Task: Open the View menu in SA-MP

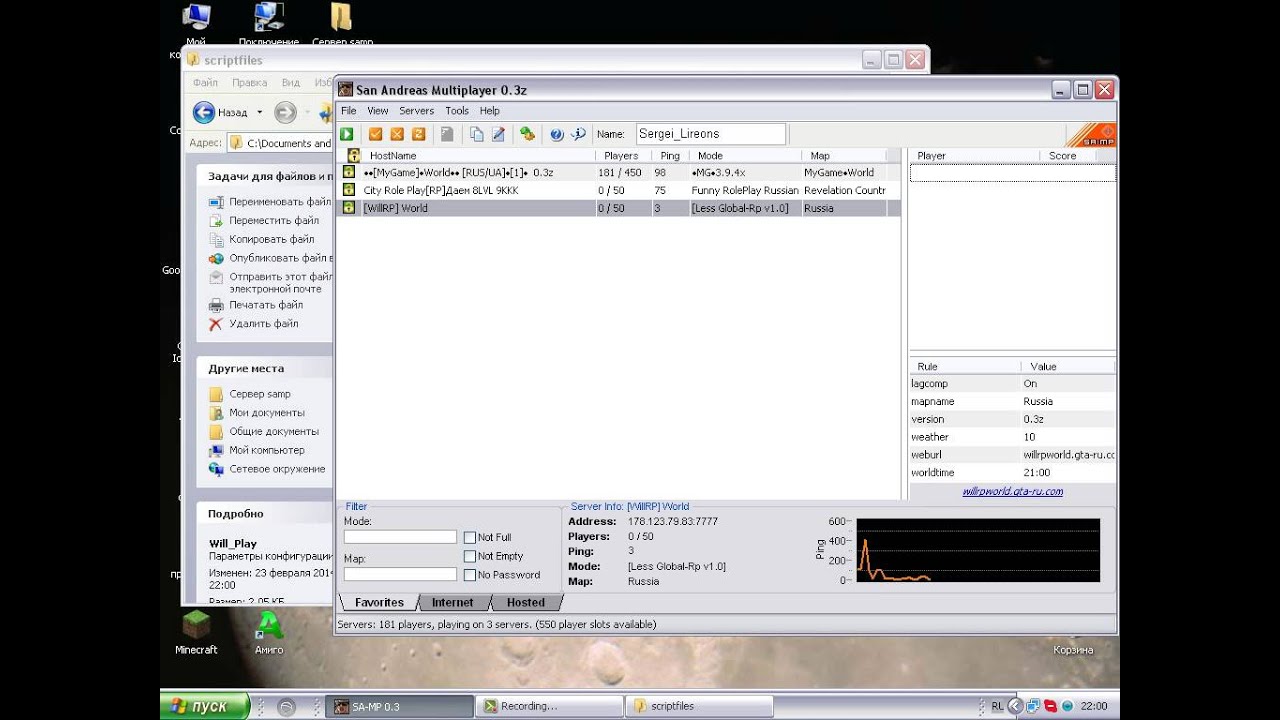Action: (378, 111)
